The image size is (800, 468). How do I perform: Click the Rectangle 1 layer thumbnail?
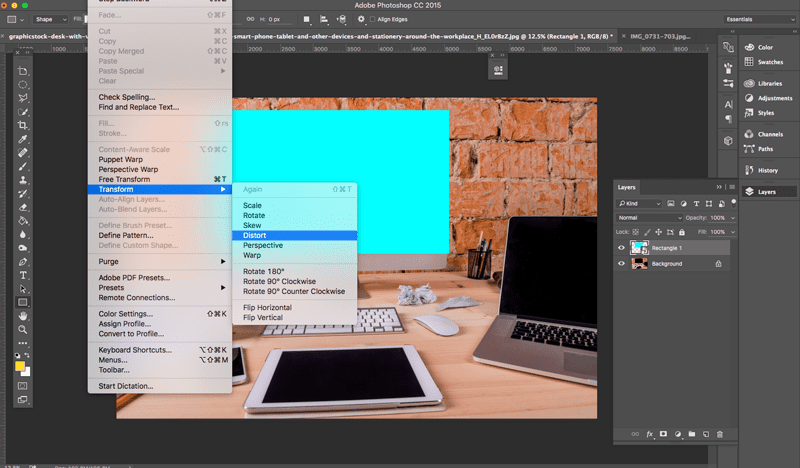click(639, 248)
